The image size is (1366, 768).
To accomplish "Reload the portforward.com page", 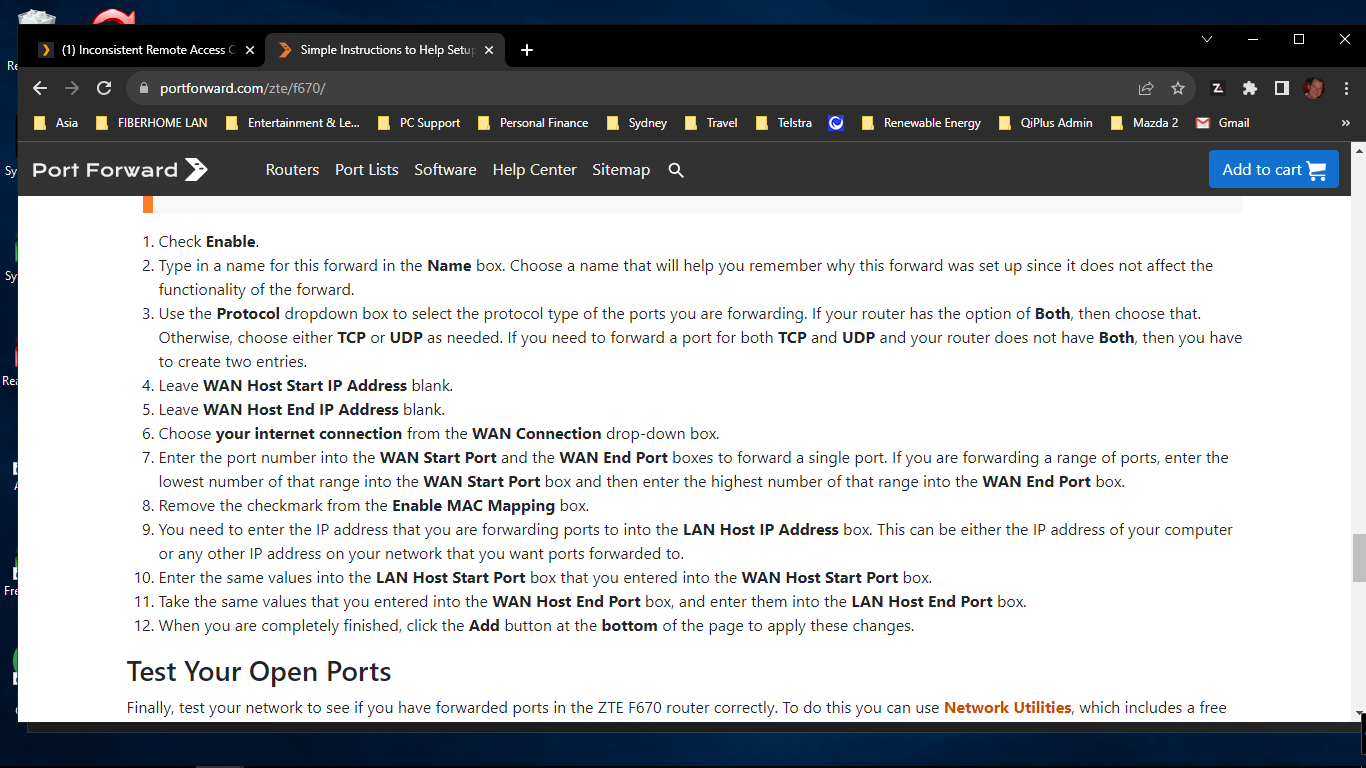I will [104, 88].
